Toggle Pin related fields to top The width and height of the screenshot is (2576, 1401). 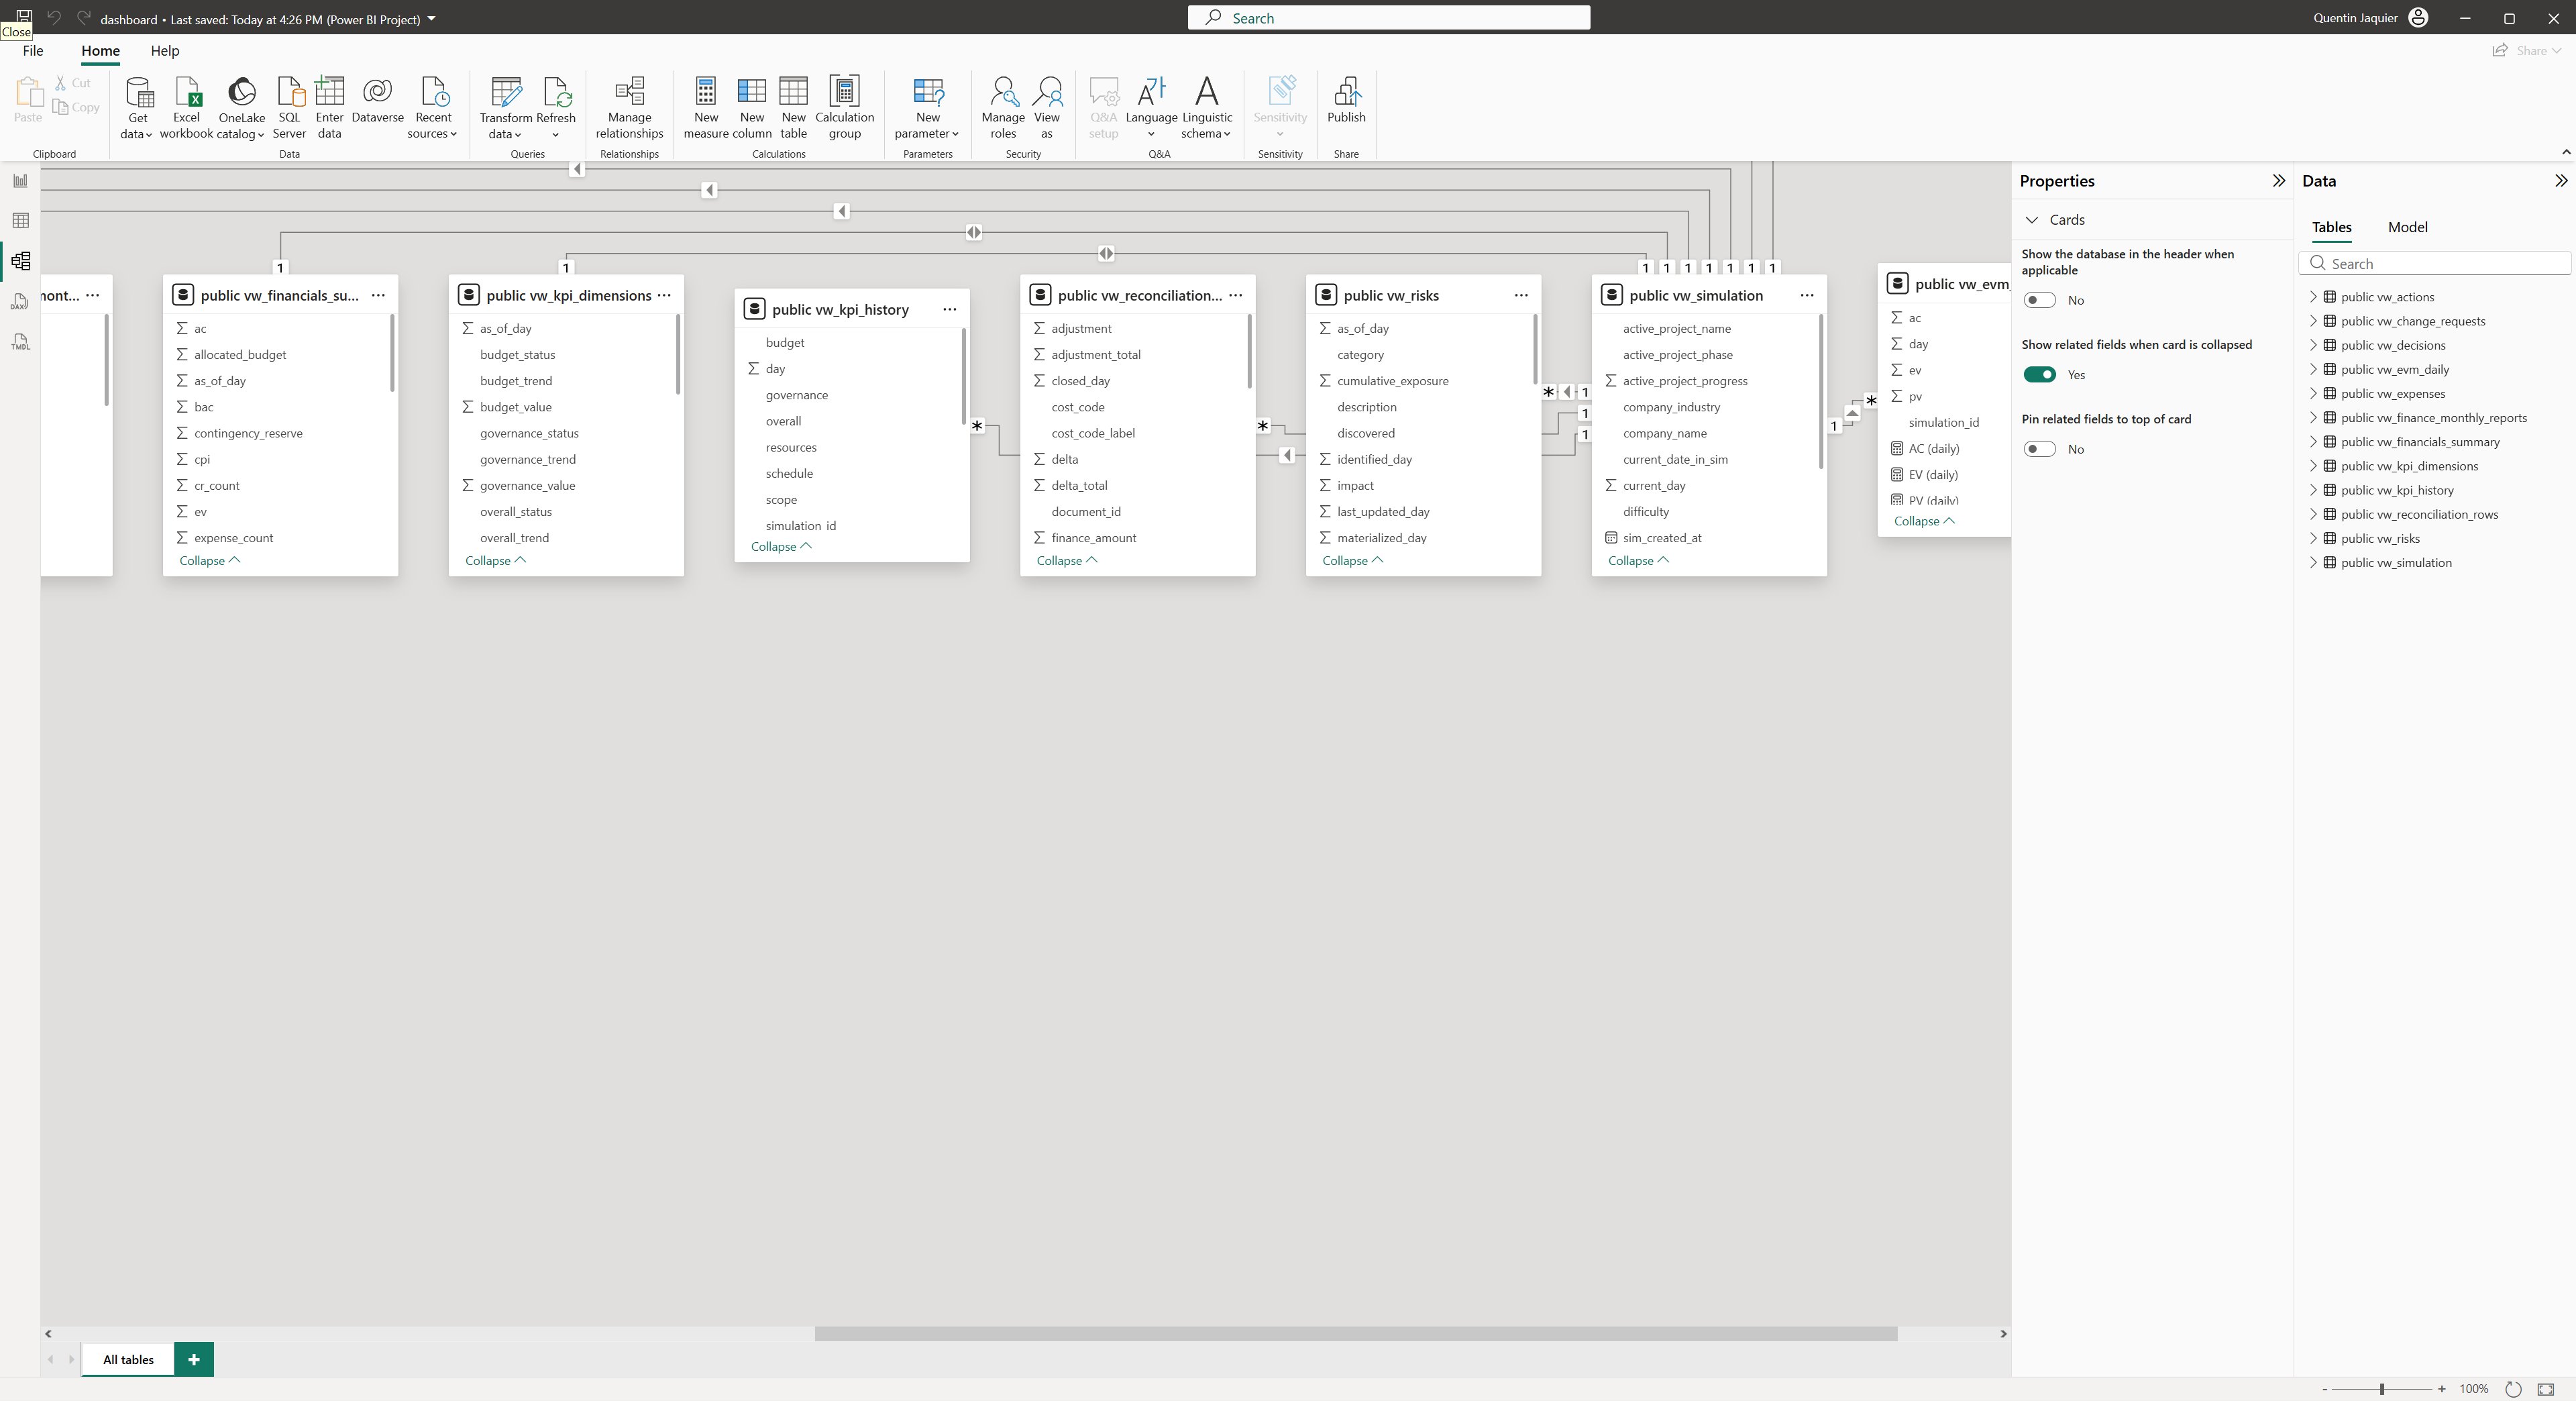click(x=2039, y=449)
